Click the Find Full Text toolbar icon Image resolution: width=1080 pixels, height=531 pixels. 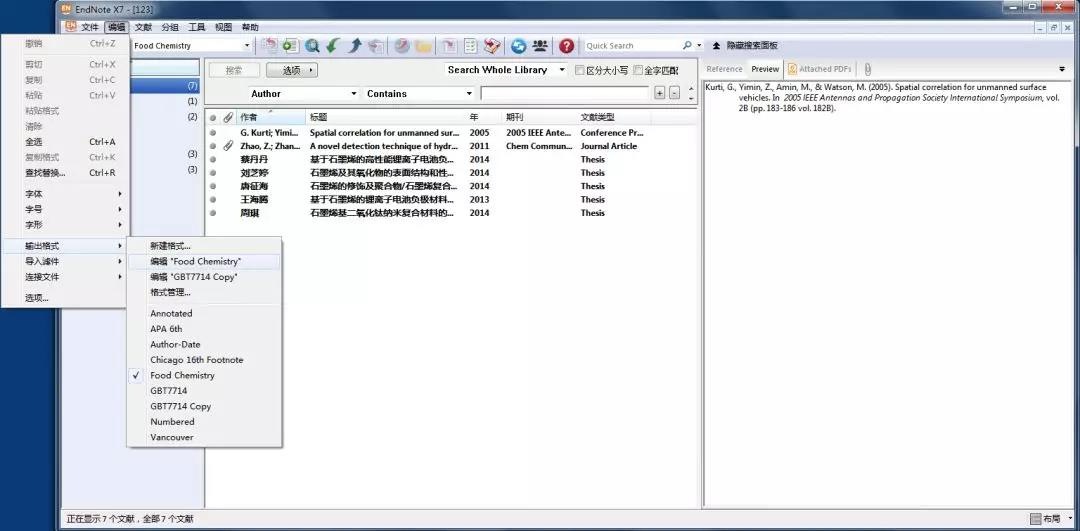[375, 45]
